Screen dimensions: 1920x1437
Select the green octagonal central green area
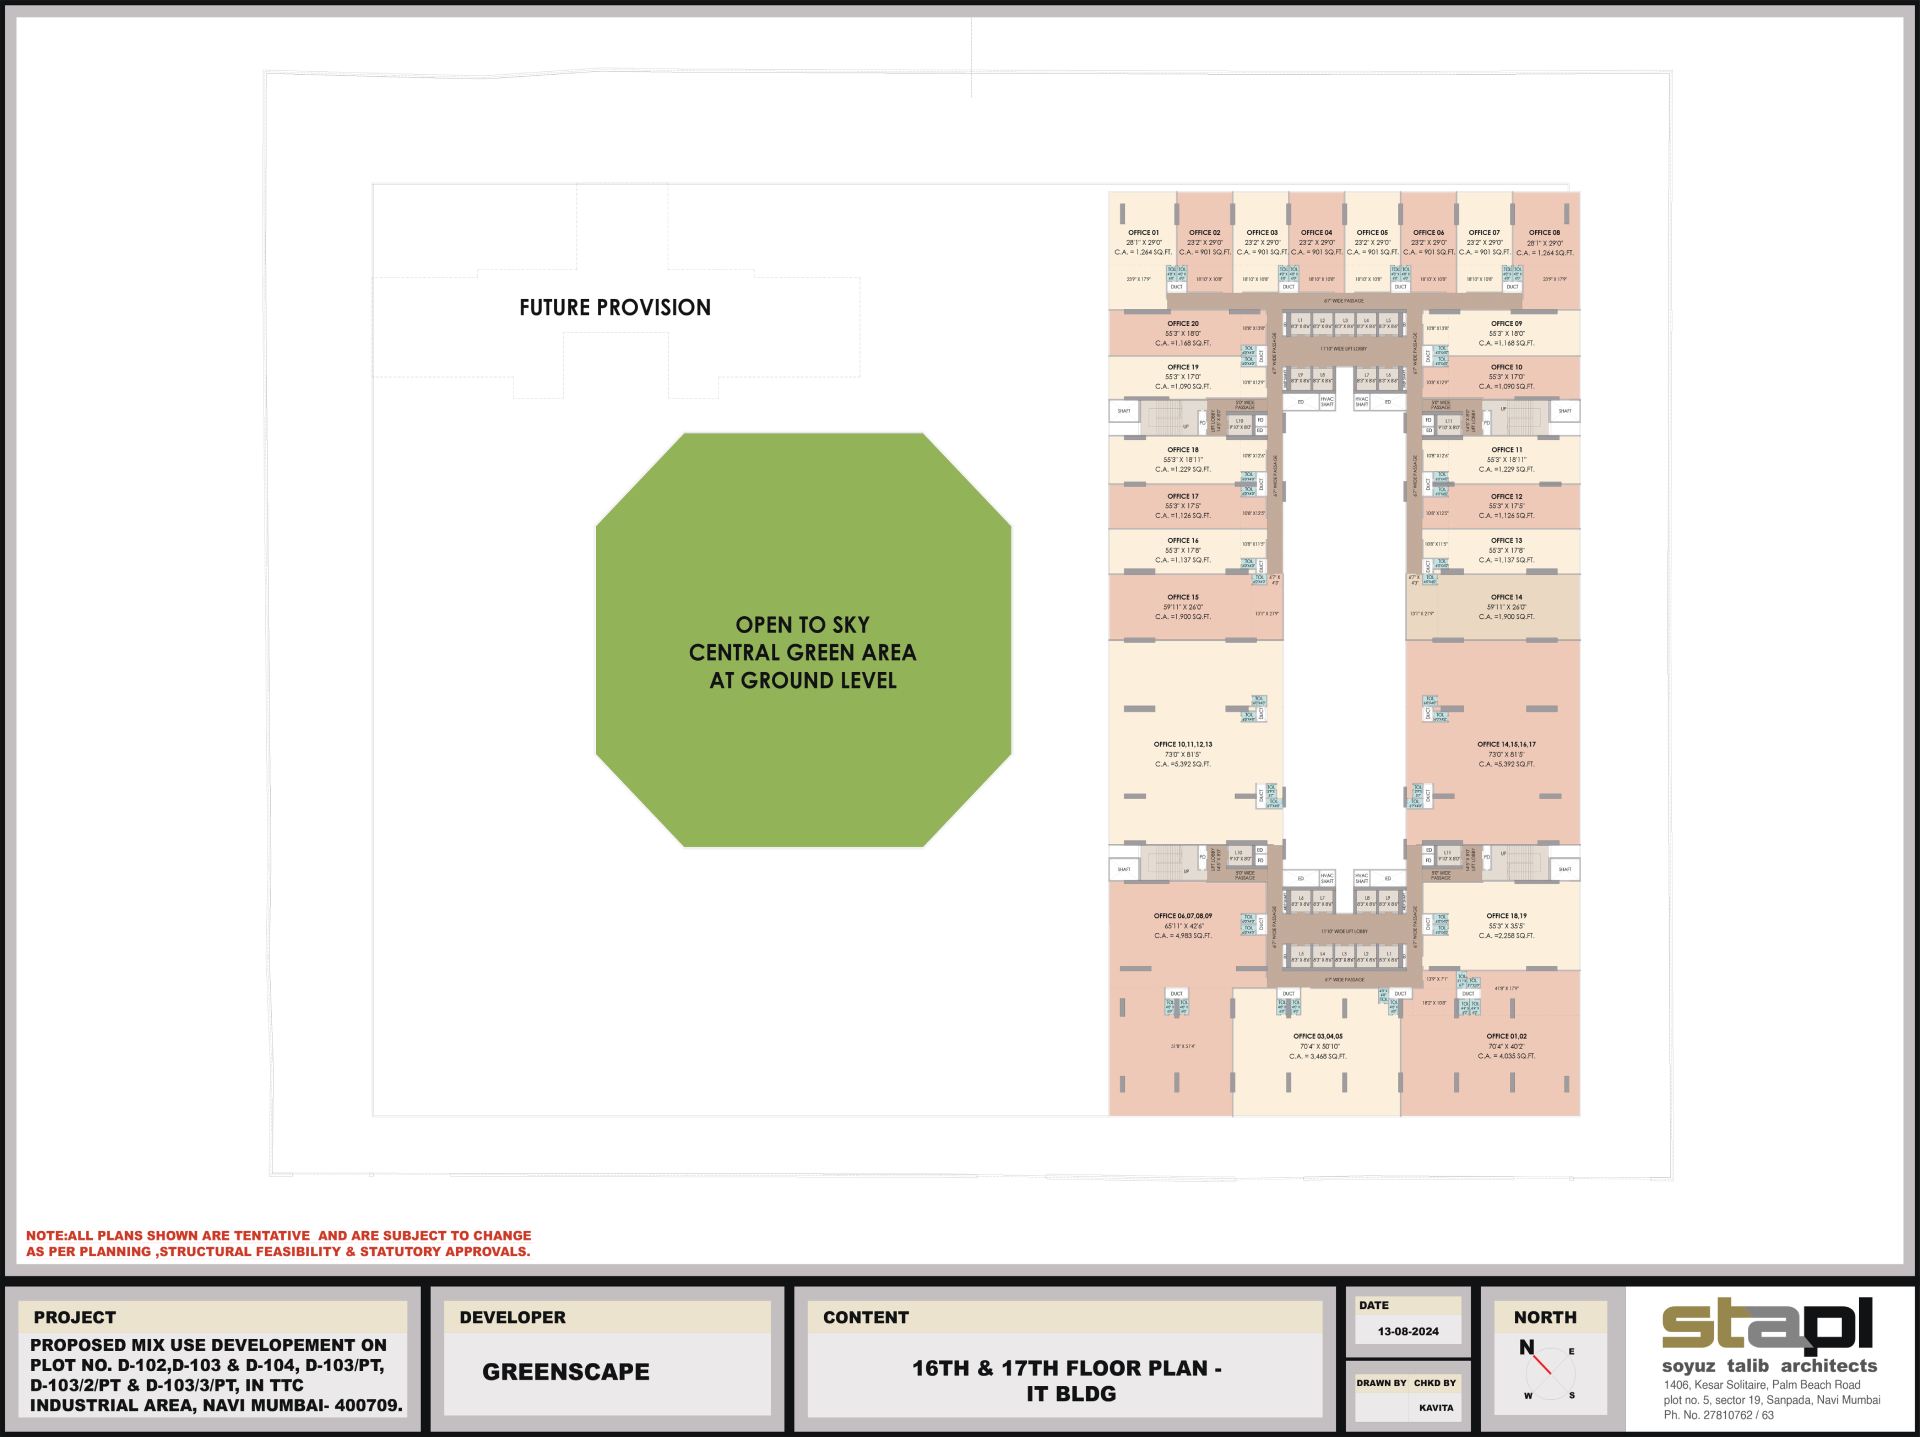coord(803,640)
